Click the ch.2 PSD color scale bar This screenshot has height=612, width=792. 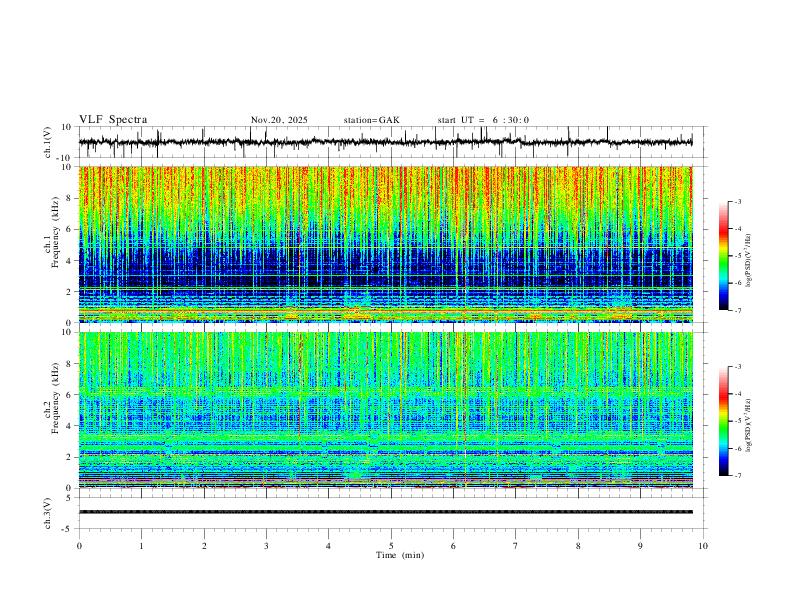(723, 421)
